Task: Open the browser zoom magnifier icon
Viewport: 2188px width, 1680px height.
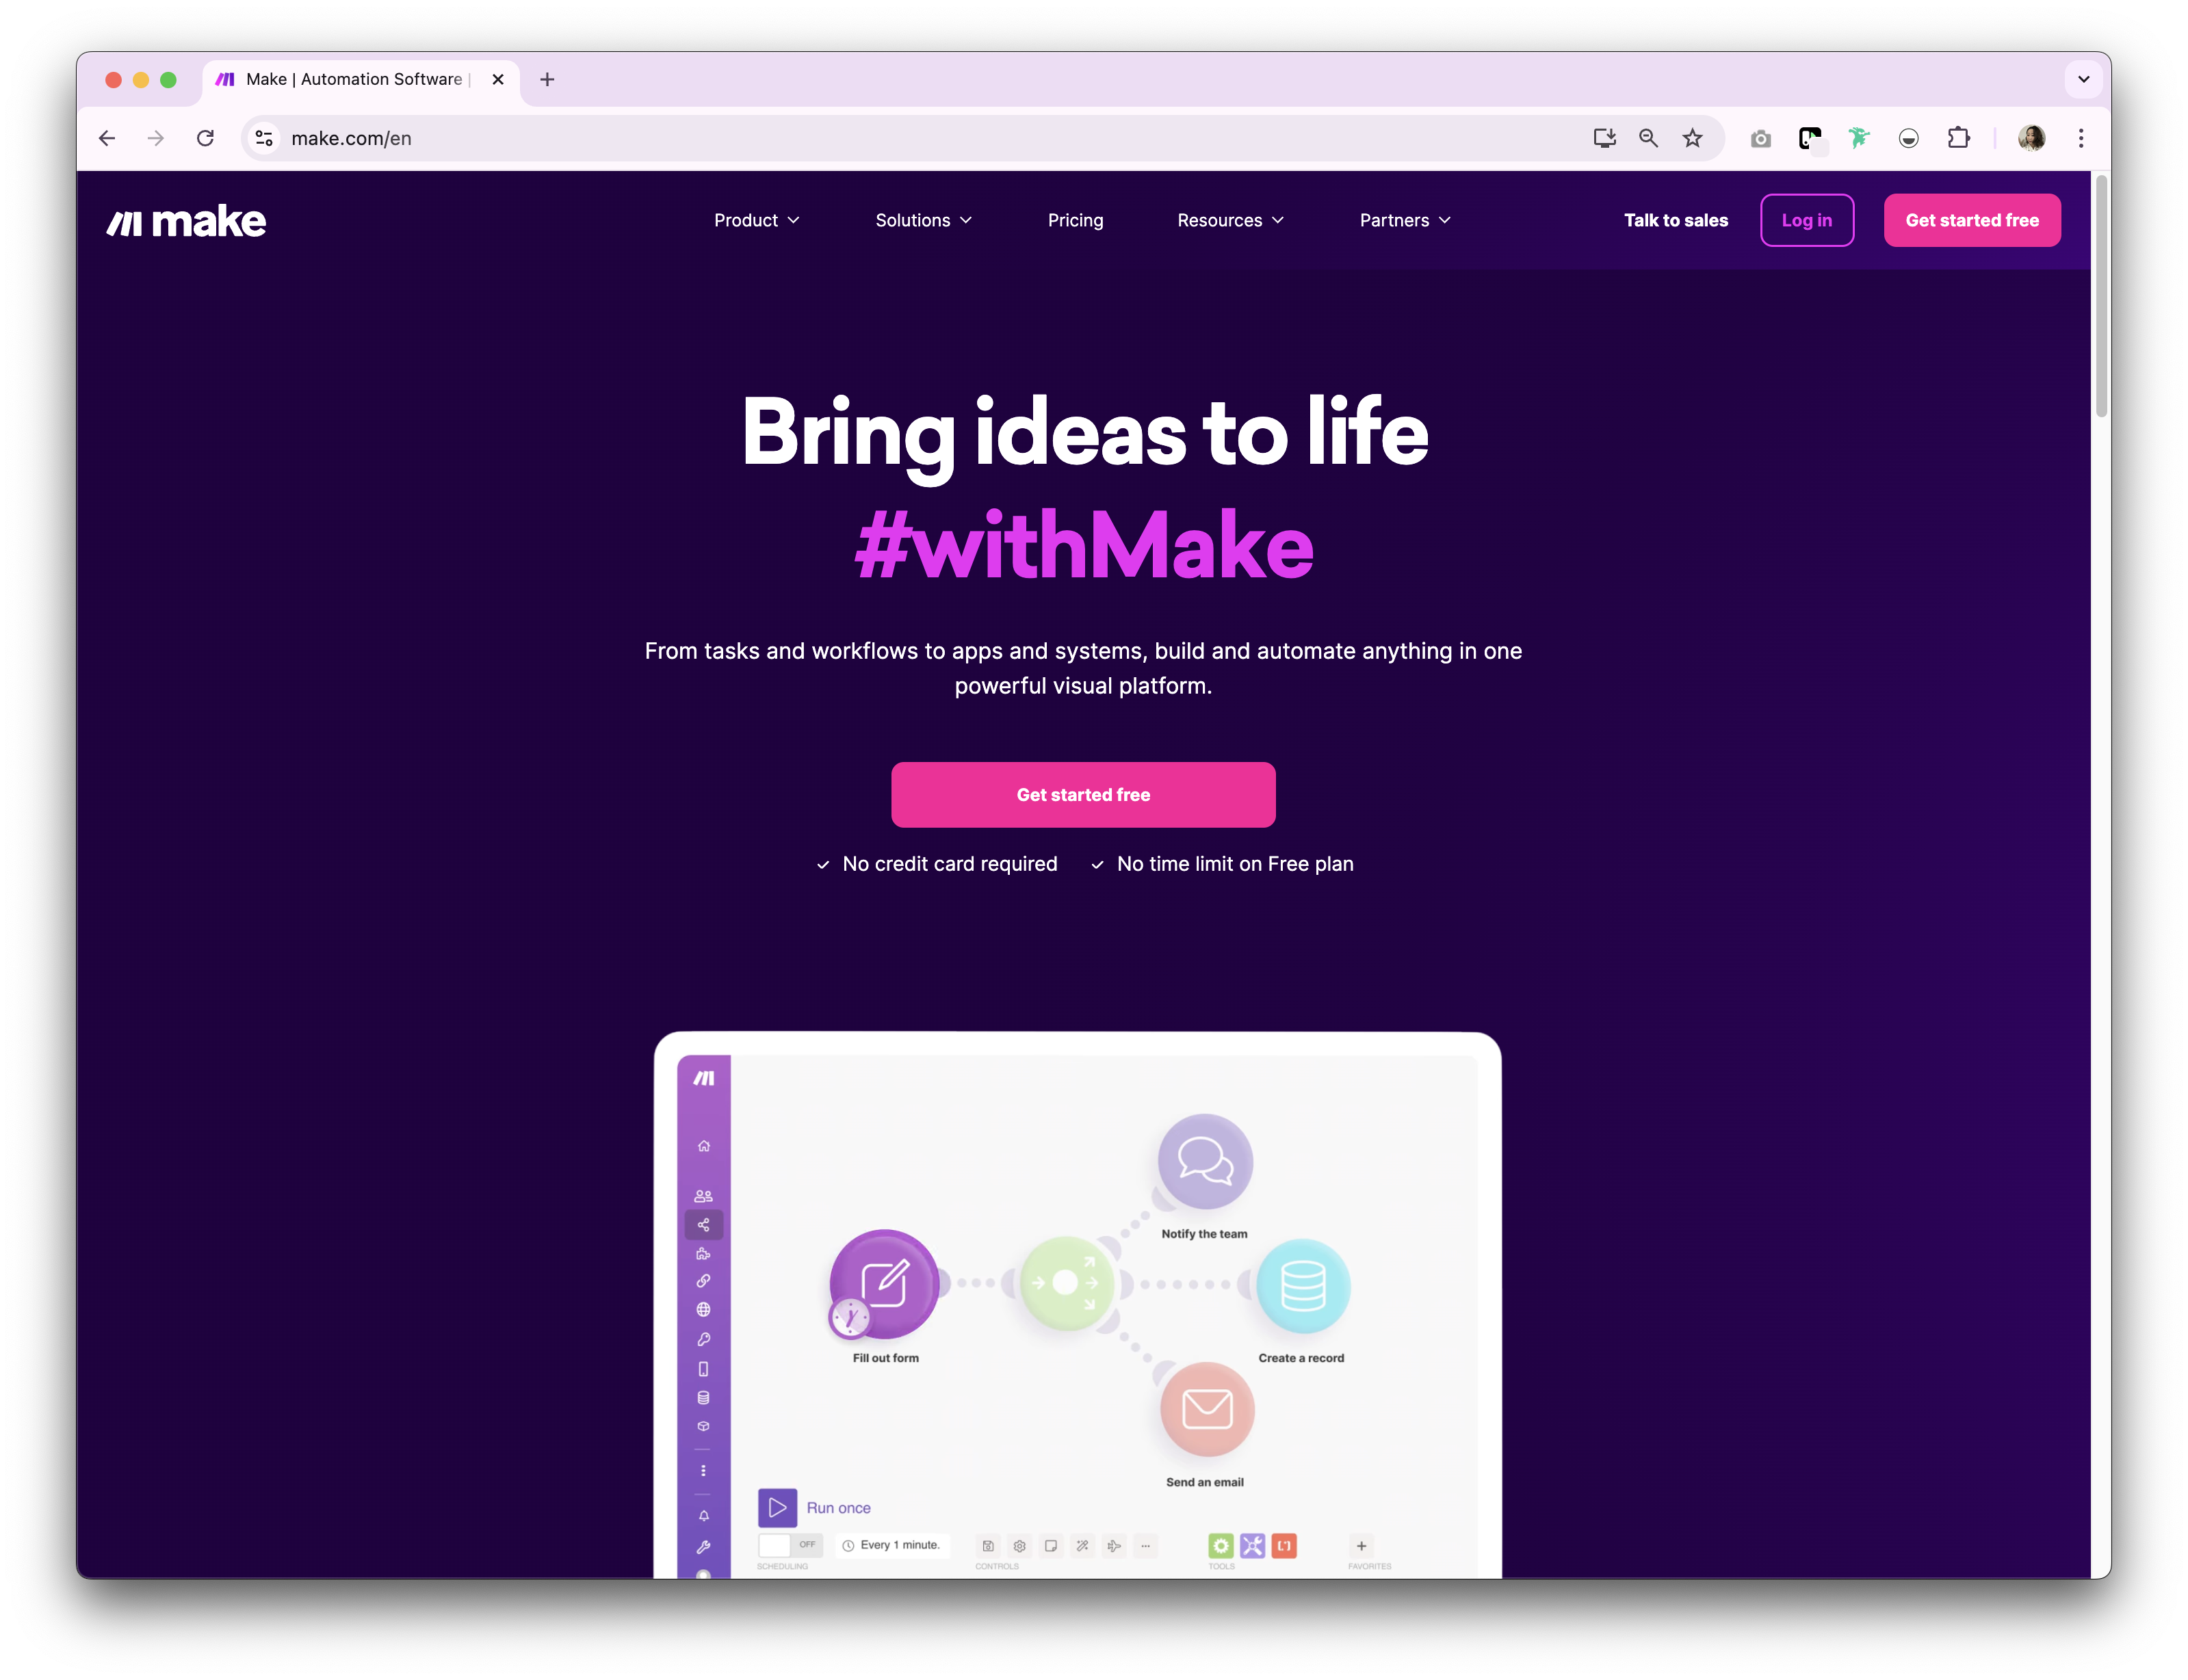Action: pyautogui.click(x=1648, y=138)
